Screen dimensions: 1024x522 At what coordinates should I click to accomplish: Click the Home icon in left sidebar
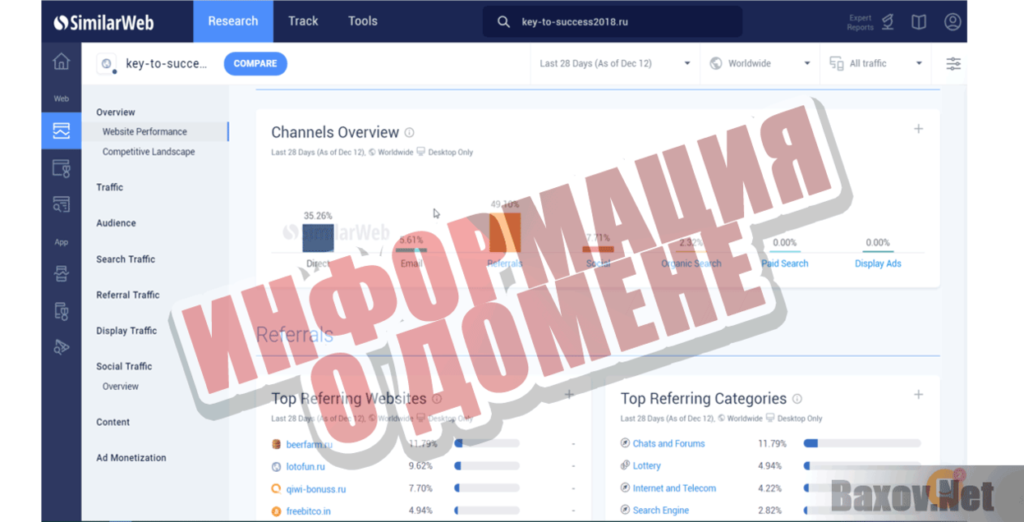tap(61, 62)
